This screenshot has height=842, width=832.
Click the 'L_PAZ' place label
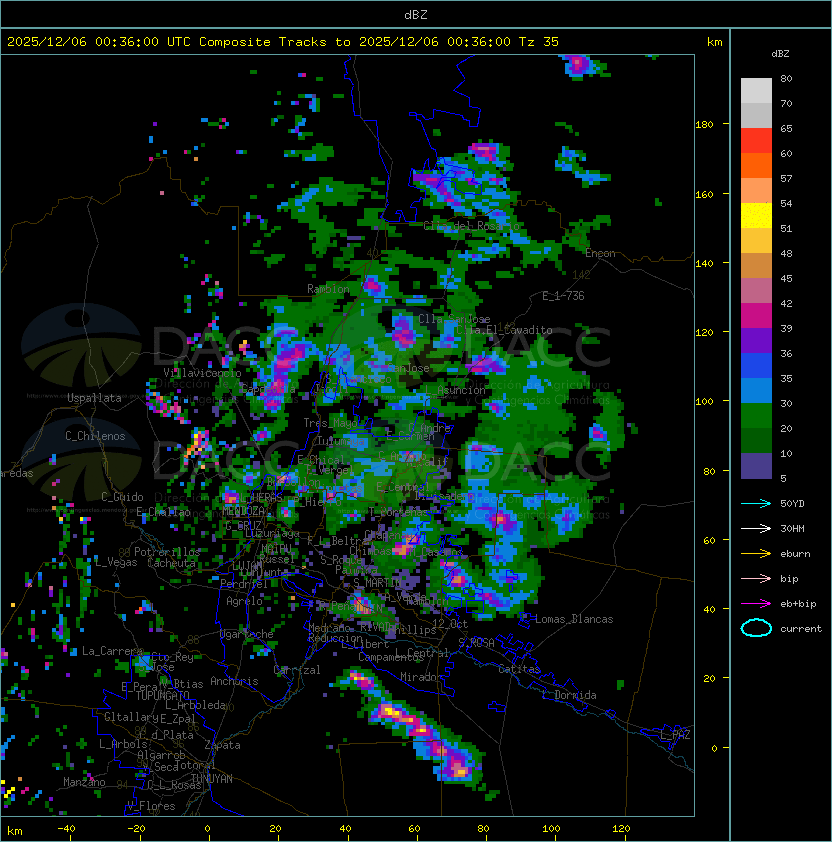[675, 735]
